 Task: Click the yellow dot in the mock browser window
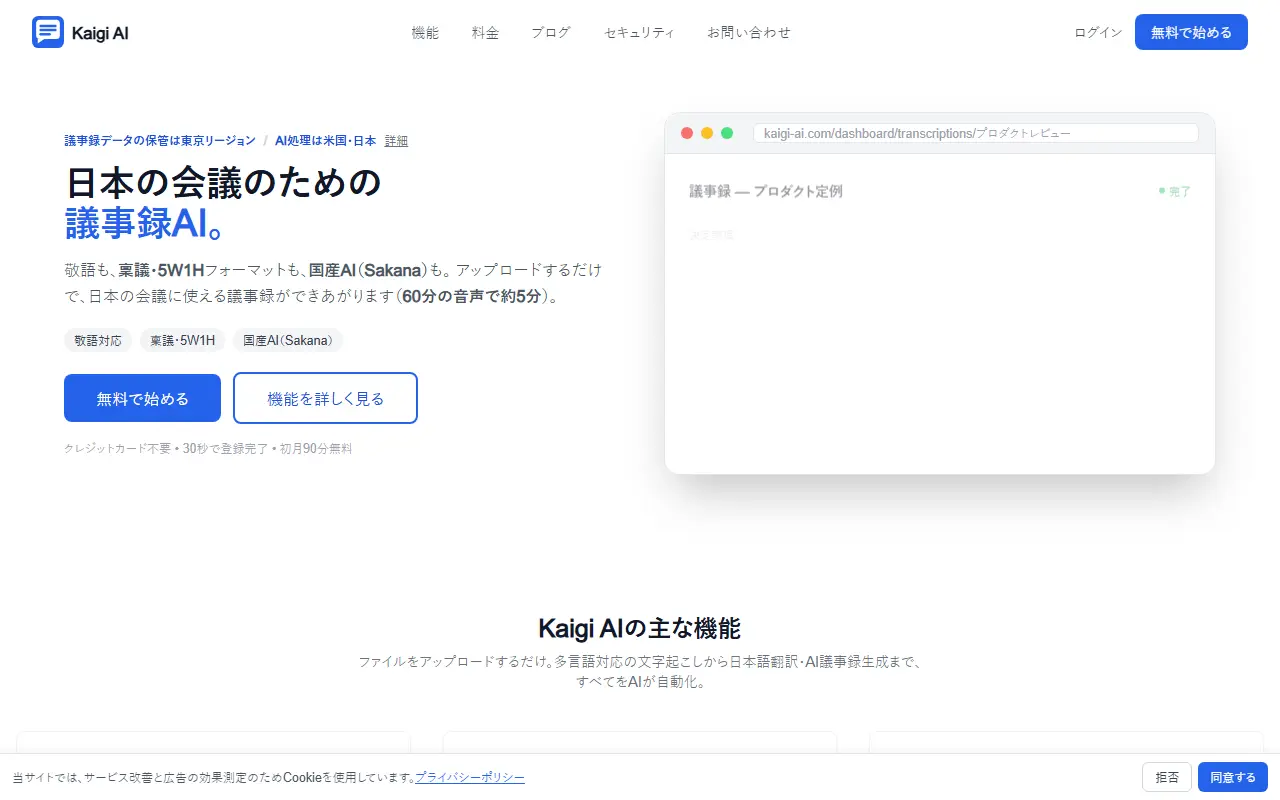(x=707, y=133)
